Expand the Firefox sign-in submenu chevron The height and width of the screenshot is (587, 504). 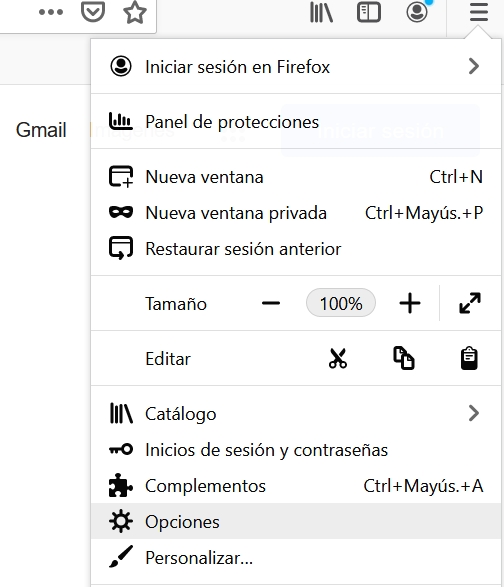click(x=474, y=67)
